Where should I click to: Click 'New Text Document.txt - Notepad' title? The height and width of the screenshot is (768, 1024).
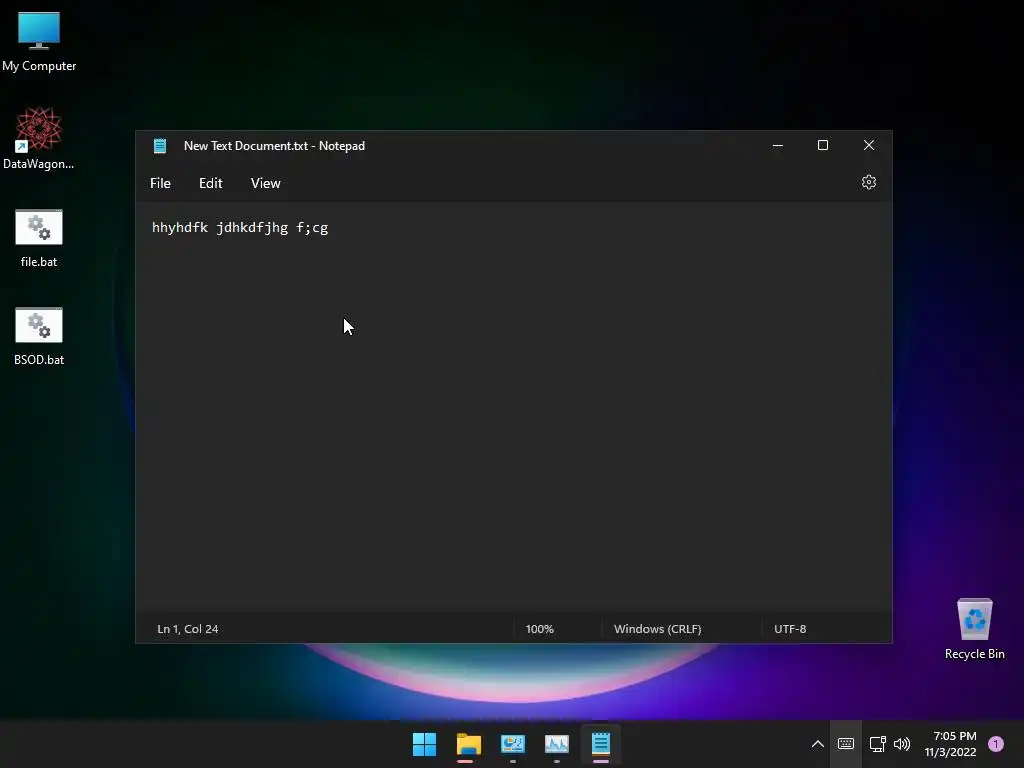(274, 146)
